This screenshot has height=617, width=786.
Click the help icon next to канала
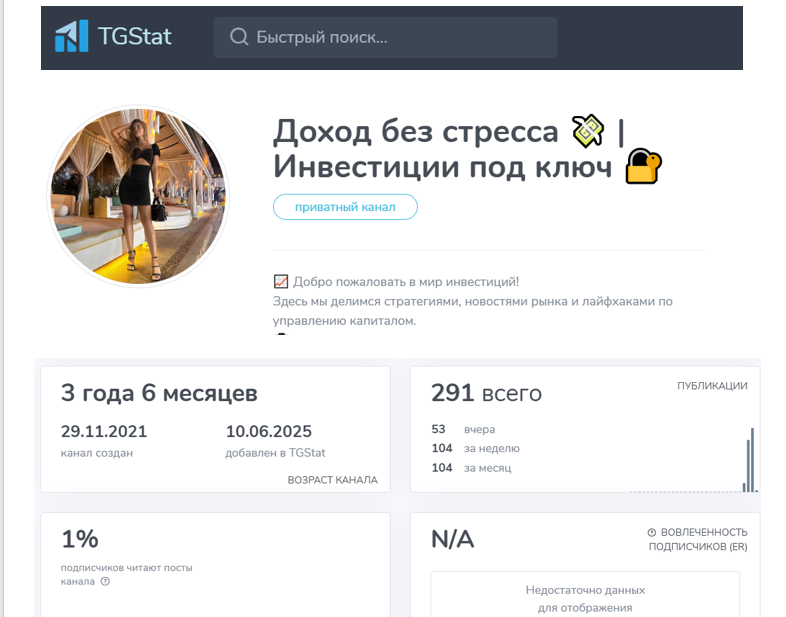[105, 581]
